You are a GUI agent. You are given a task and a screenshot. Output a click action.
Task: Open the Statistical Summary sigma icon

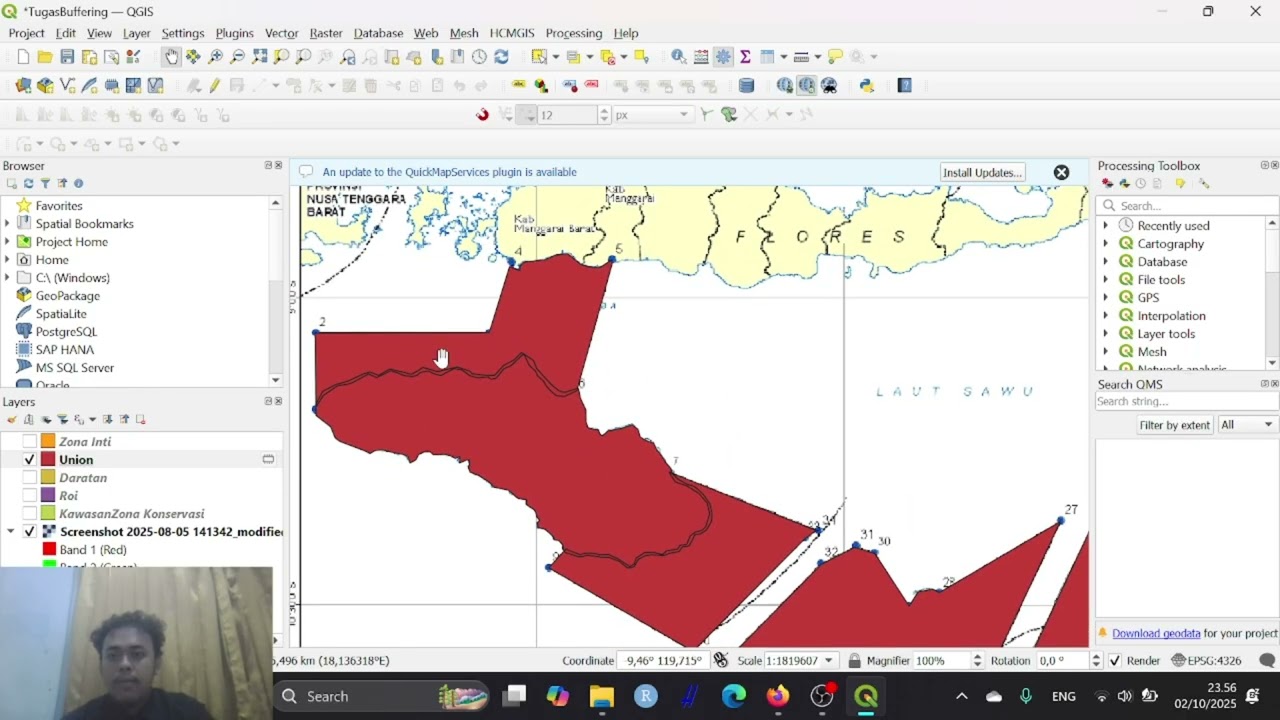tap(745, 57)
